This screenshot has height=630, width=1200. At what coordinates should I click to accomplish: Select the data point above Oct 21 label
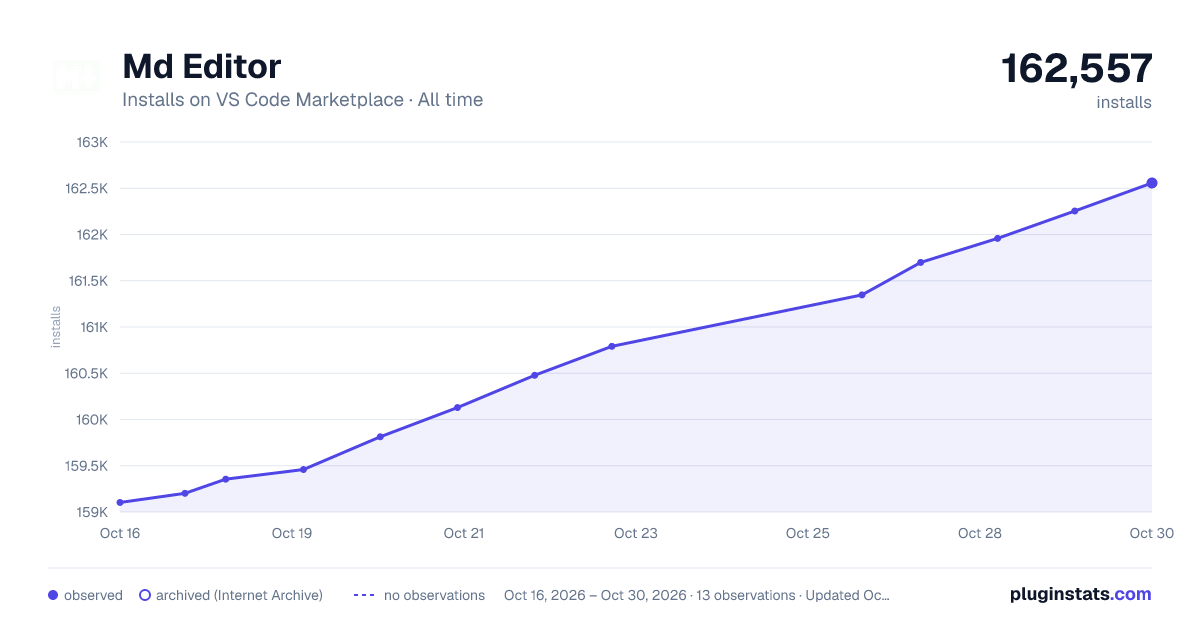tap(457, 407)
